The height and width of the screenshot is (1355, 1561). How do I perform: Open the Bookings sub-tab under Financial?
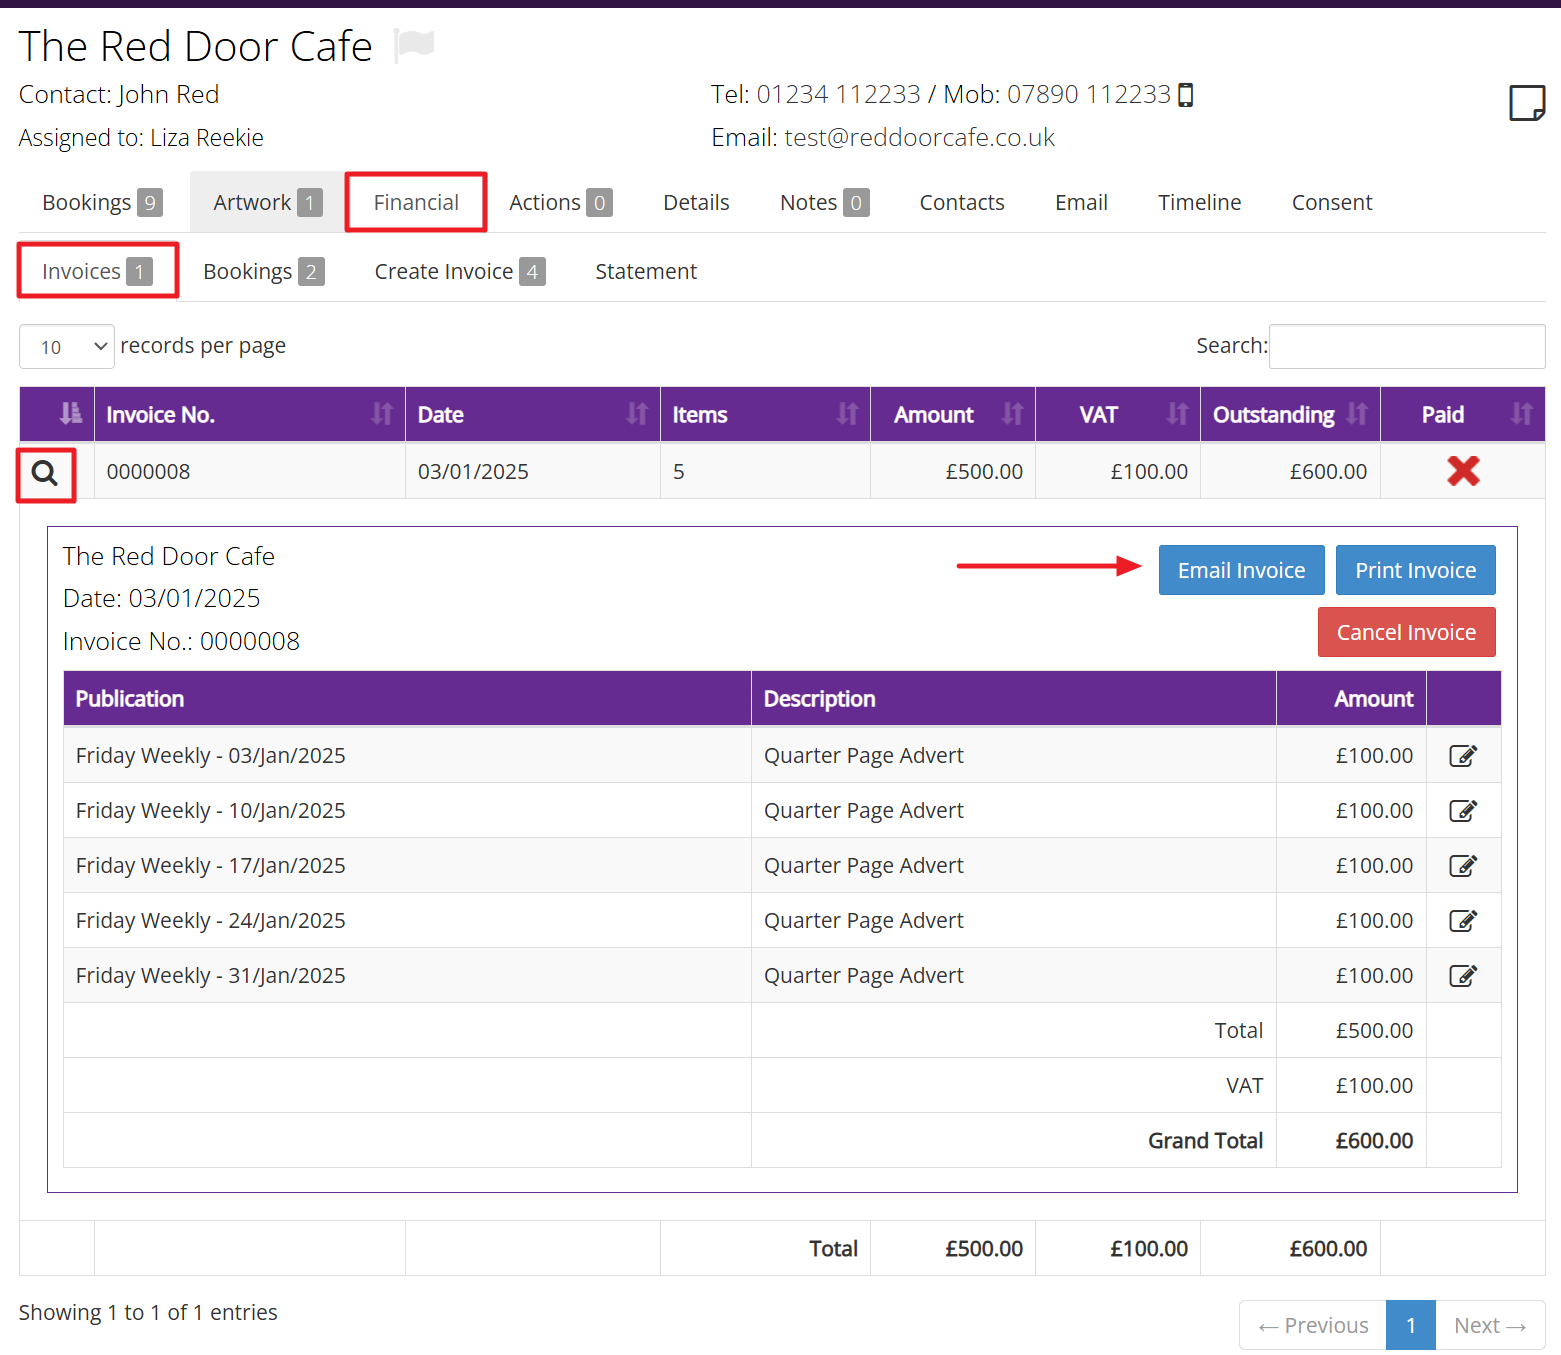pos(263,272)
